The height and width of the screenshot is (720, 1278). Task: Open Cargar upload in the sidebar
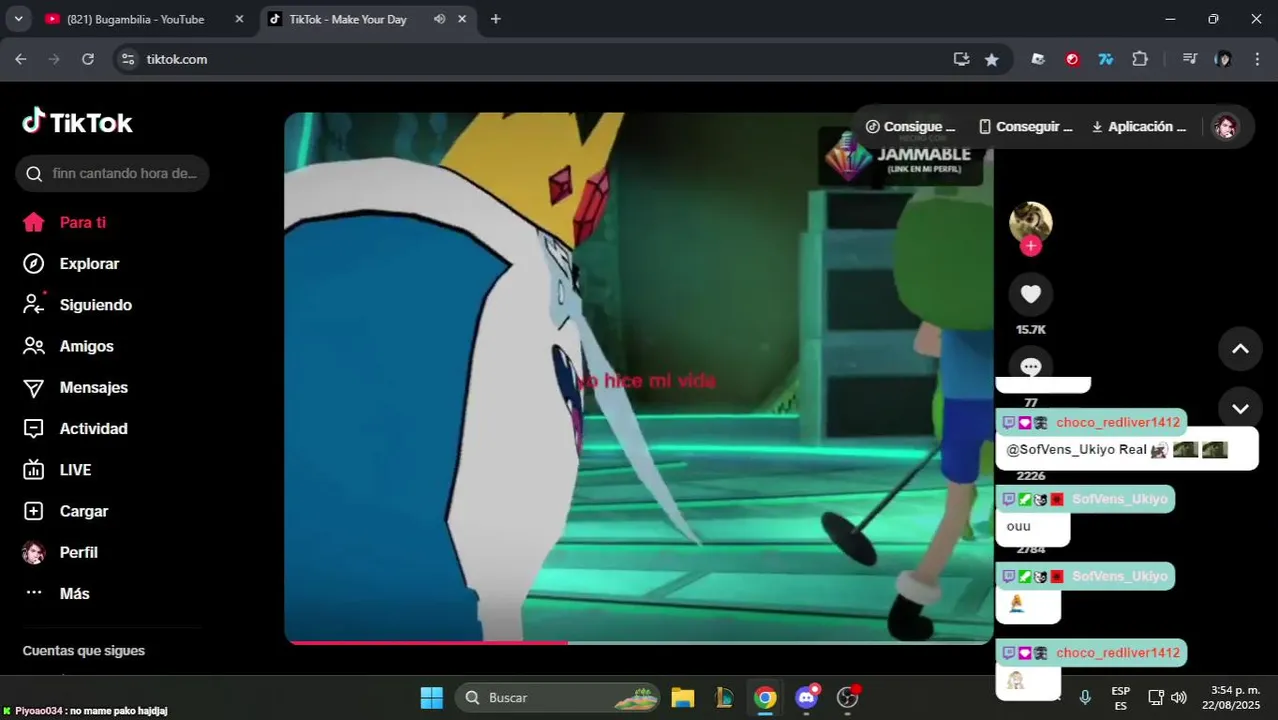tap(65, 511)
